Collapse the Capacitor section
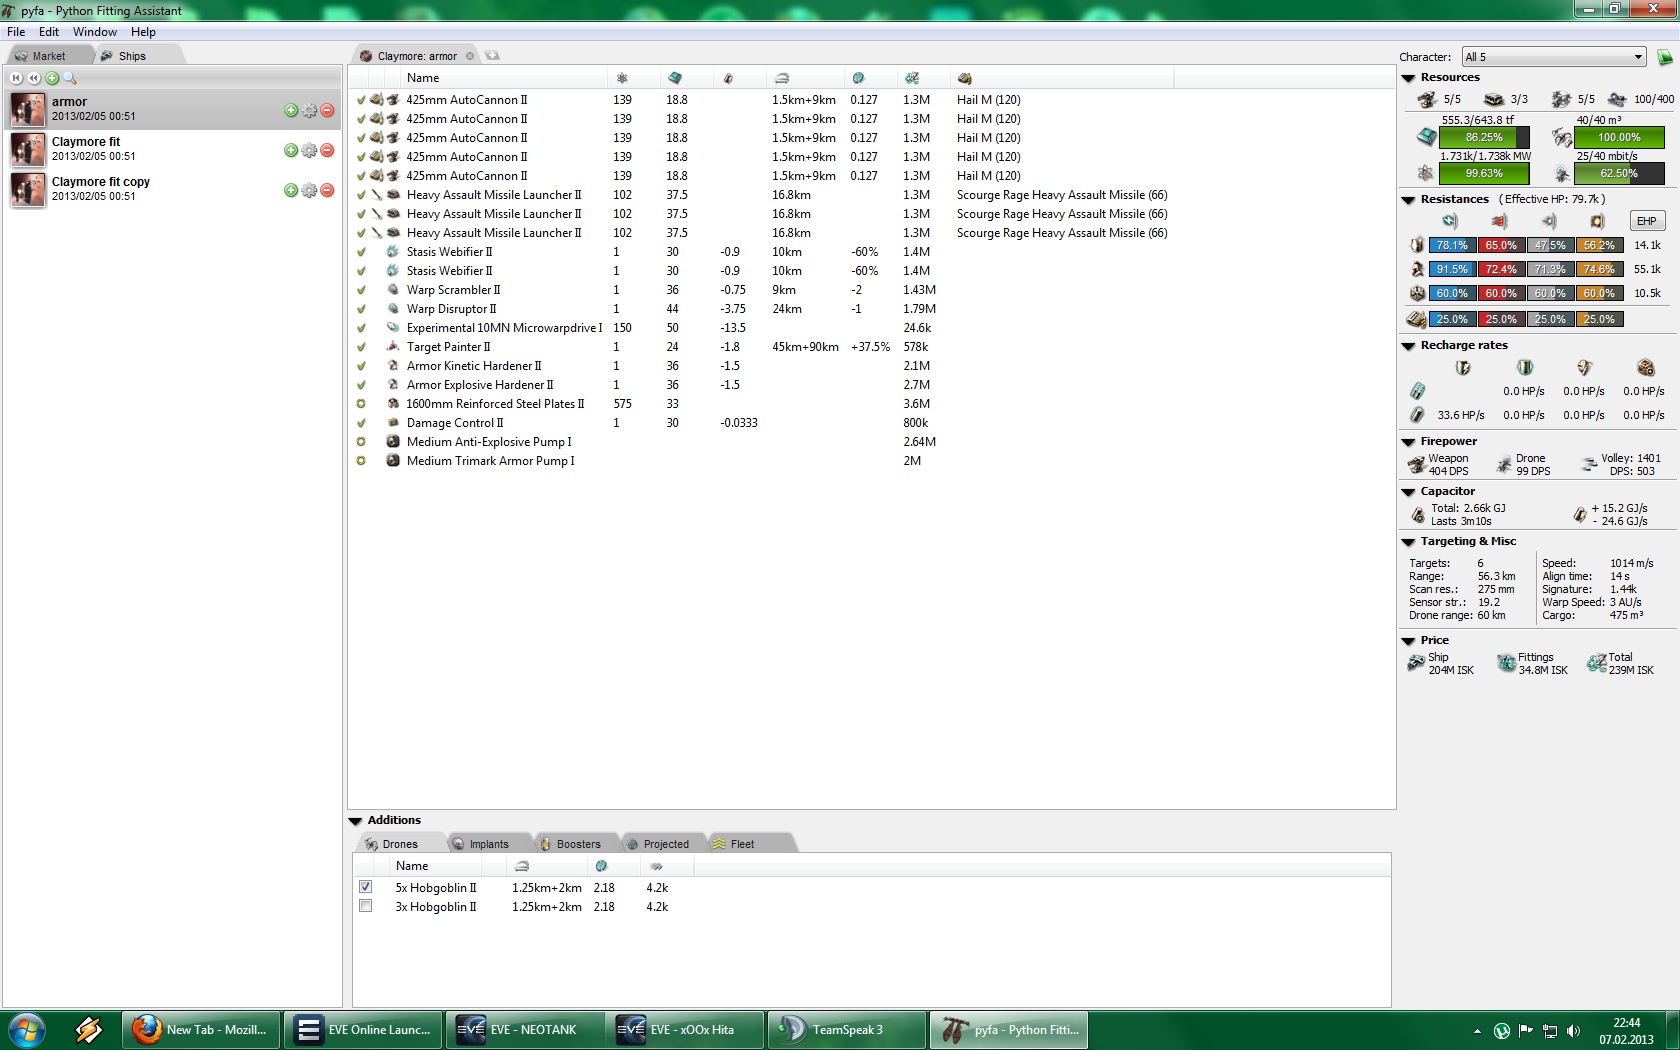 pos(1409,492)
